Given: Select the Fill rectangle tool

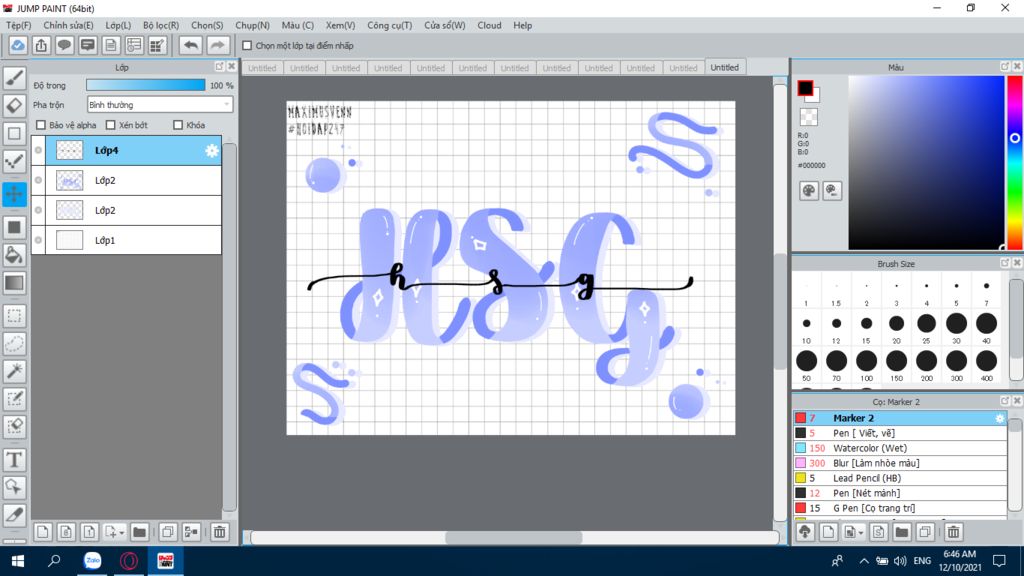Looking at the screenshot, I should [x=14, y=227].
